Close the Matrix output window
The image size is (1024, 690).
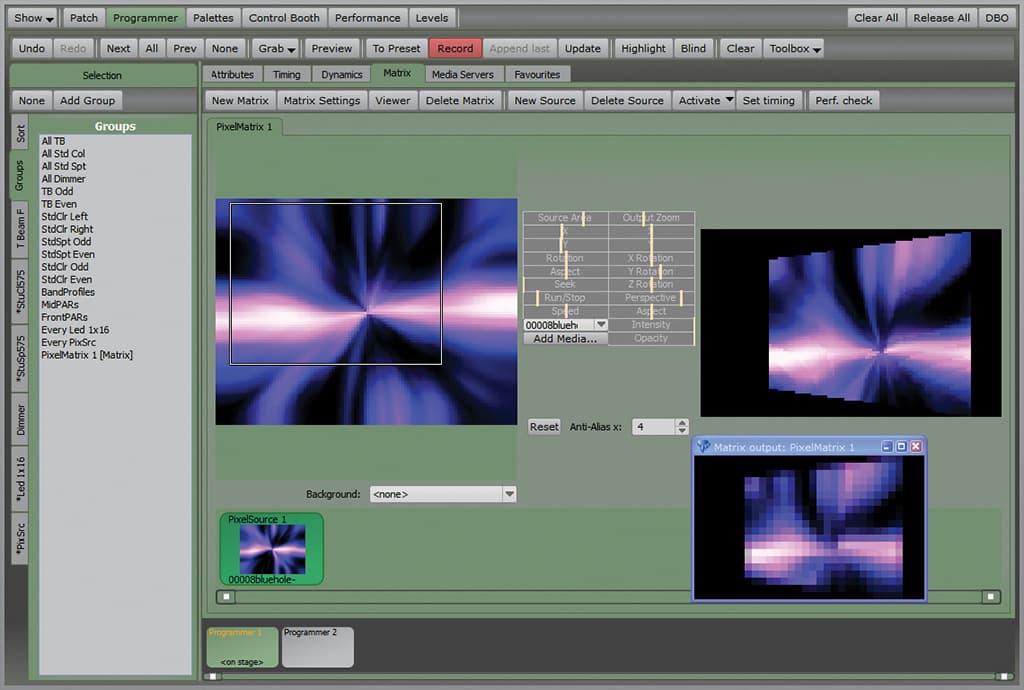tap(916, 447)
